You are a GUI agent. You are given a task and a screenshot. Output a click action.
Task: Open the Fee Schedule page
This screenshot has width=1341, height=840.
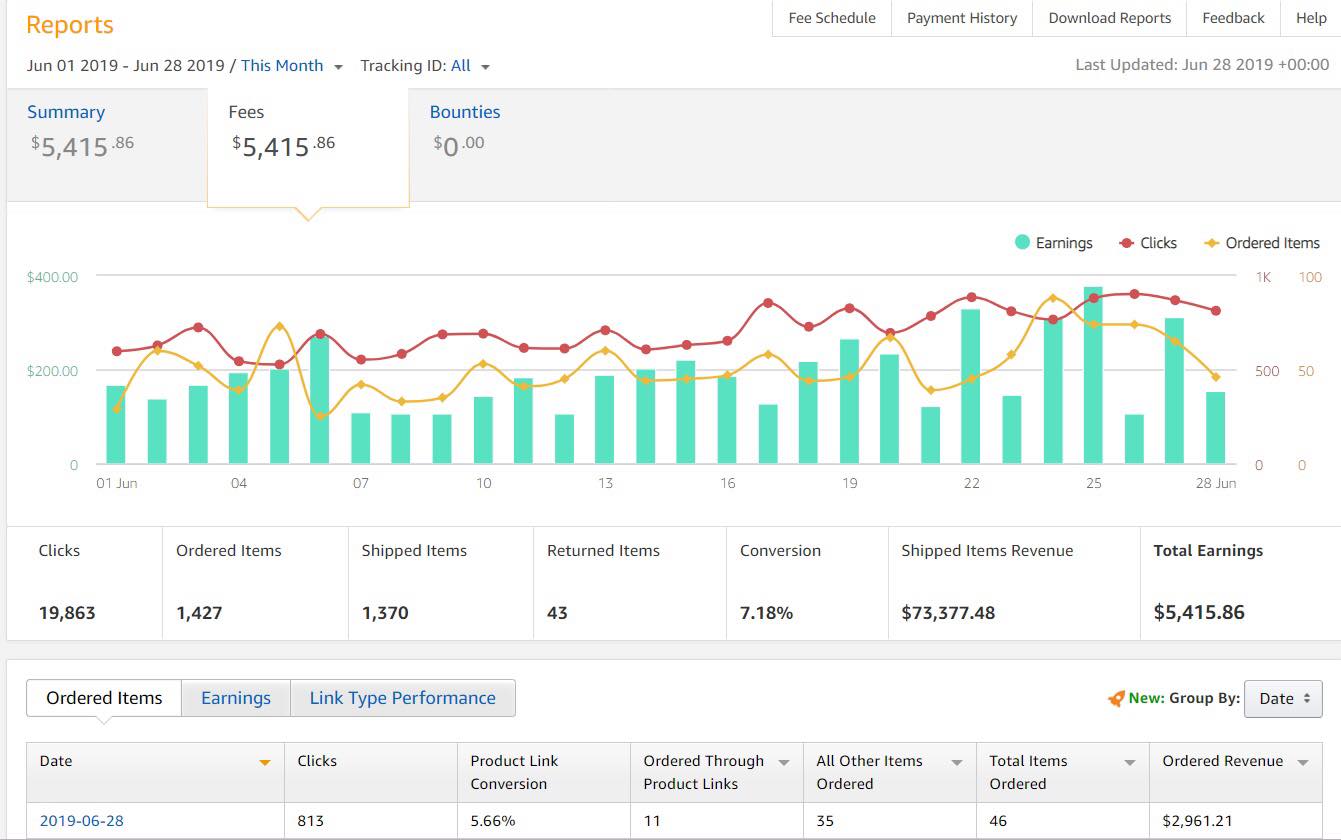(x=831, y=18)
